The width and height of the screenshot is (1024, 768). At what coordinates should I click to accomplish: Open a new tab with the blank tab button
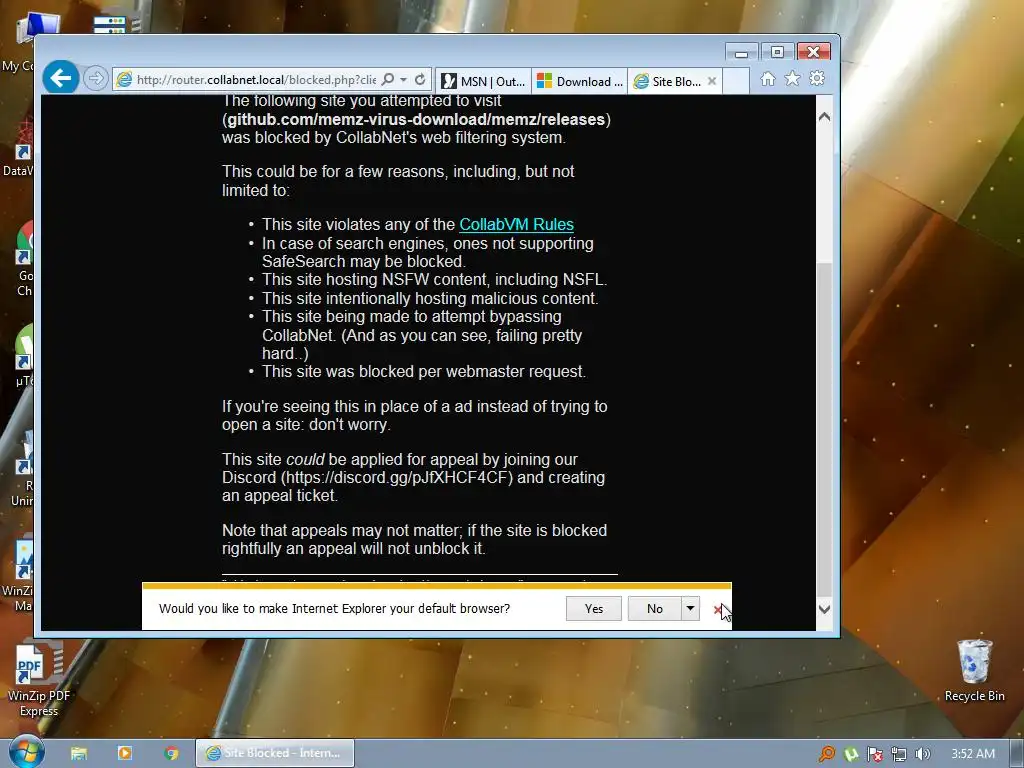[x=735, y=81]
